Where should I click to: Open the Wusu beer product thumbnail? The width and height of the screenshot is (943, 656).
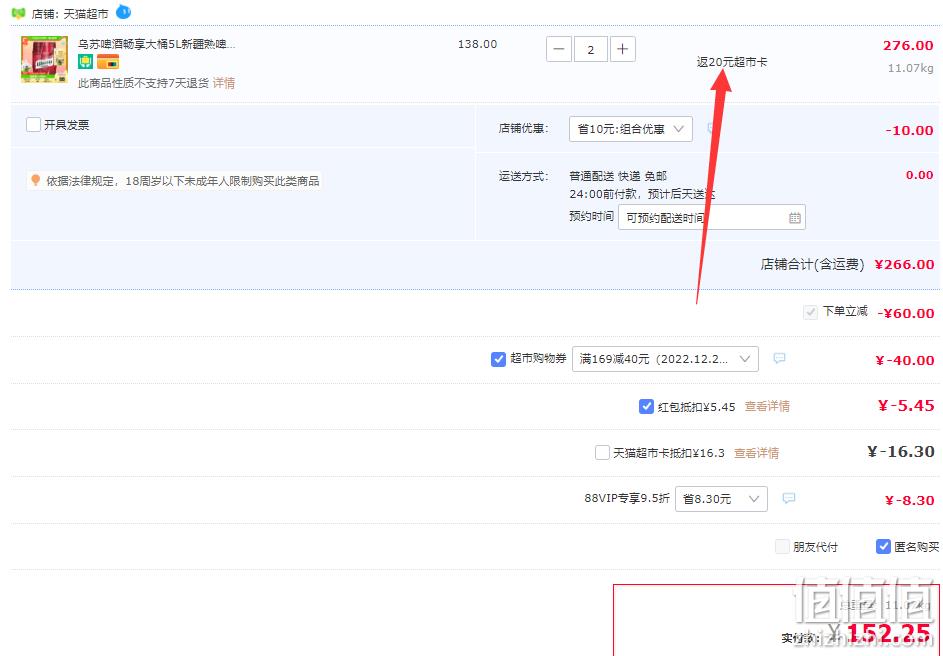(x=44, y=59)
